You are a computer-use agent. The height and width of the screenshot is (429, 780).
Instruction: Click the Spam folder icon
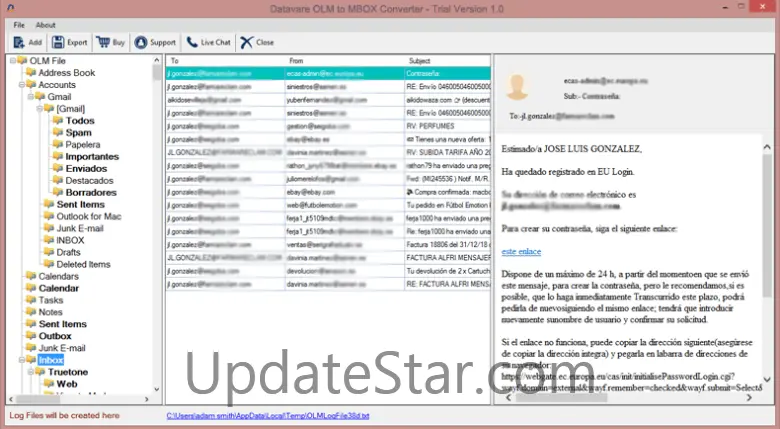(x=58, y=132)
